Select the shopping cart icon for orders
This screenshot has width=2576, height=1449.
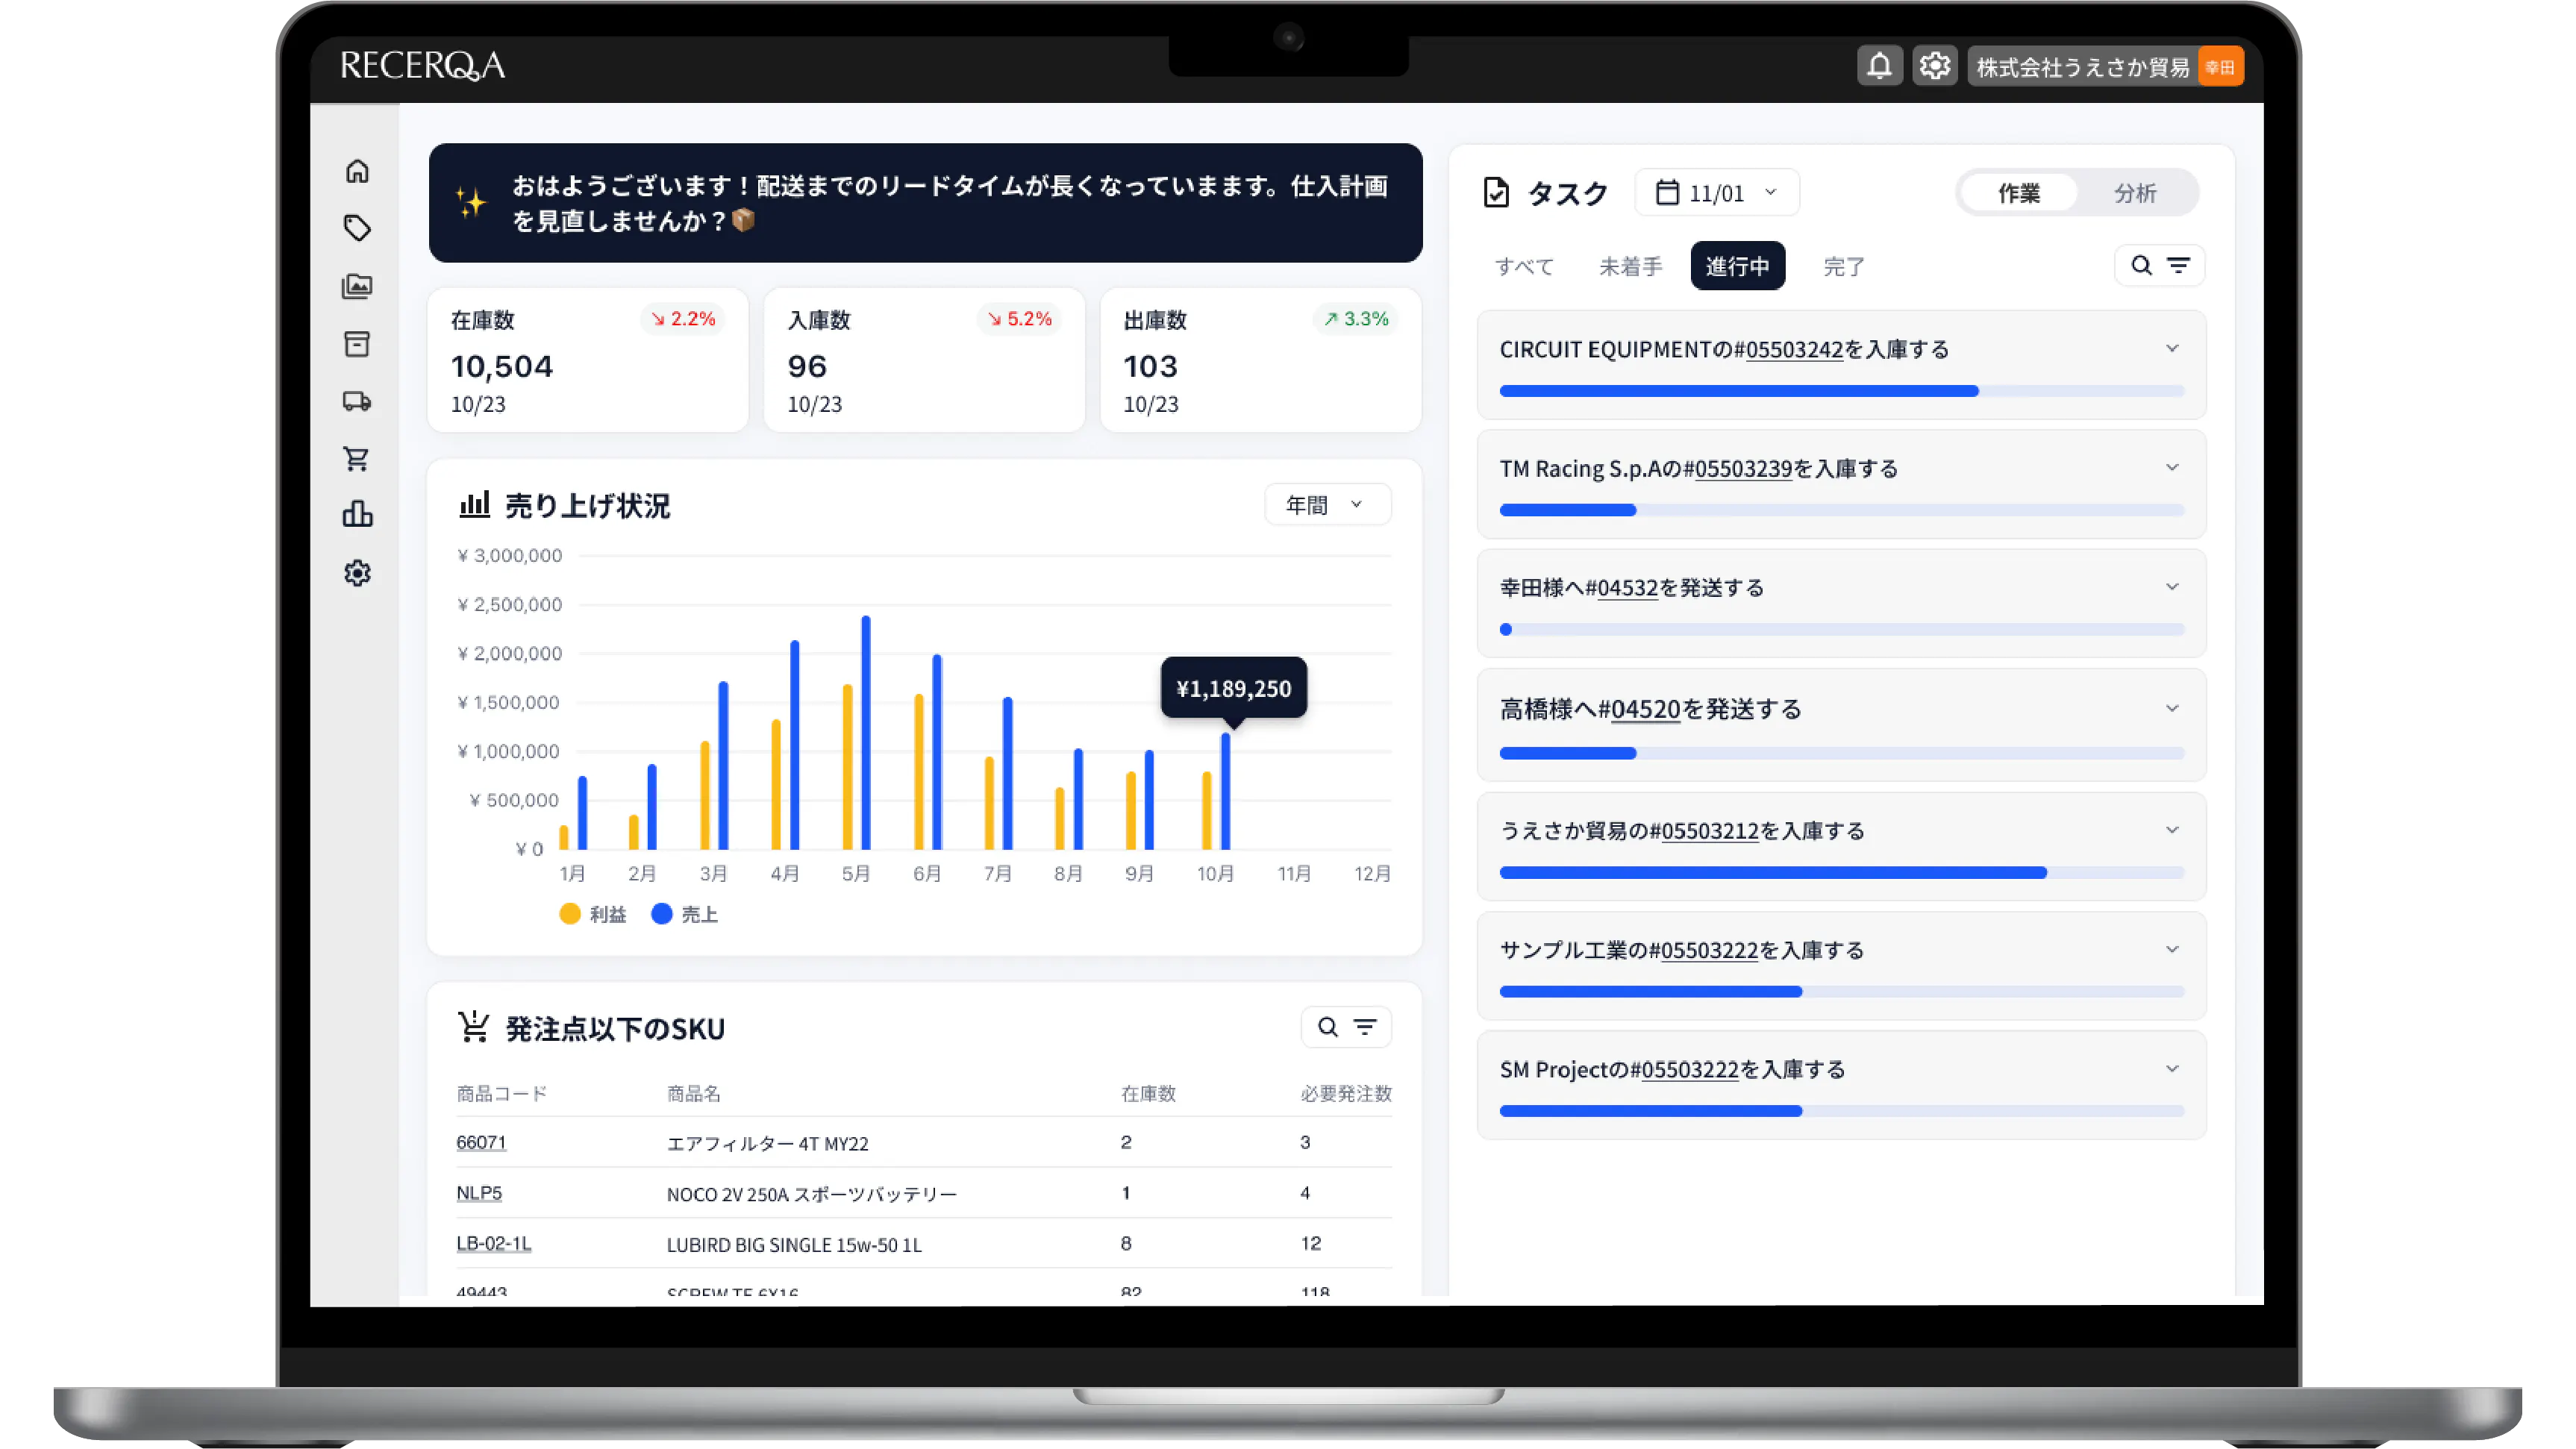tap(357, 458)
